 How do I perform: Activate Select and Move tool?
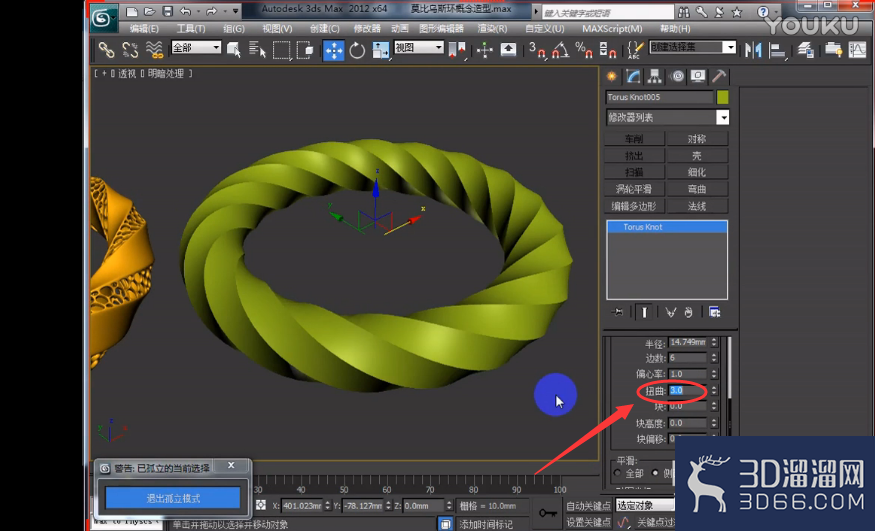pos(334,50)
